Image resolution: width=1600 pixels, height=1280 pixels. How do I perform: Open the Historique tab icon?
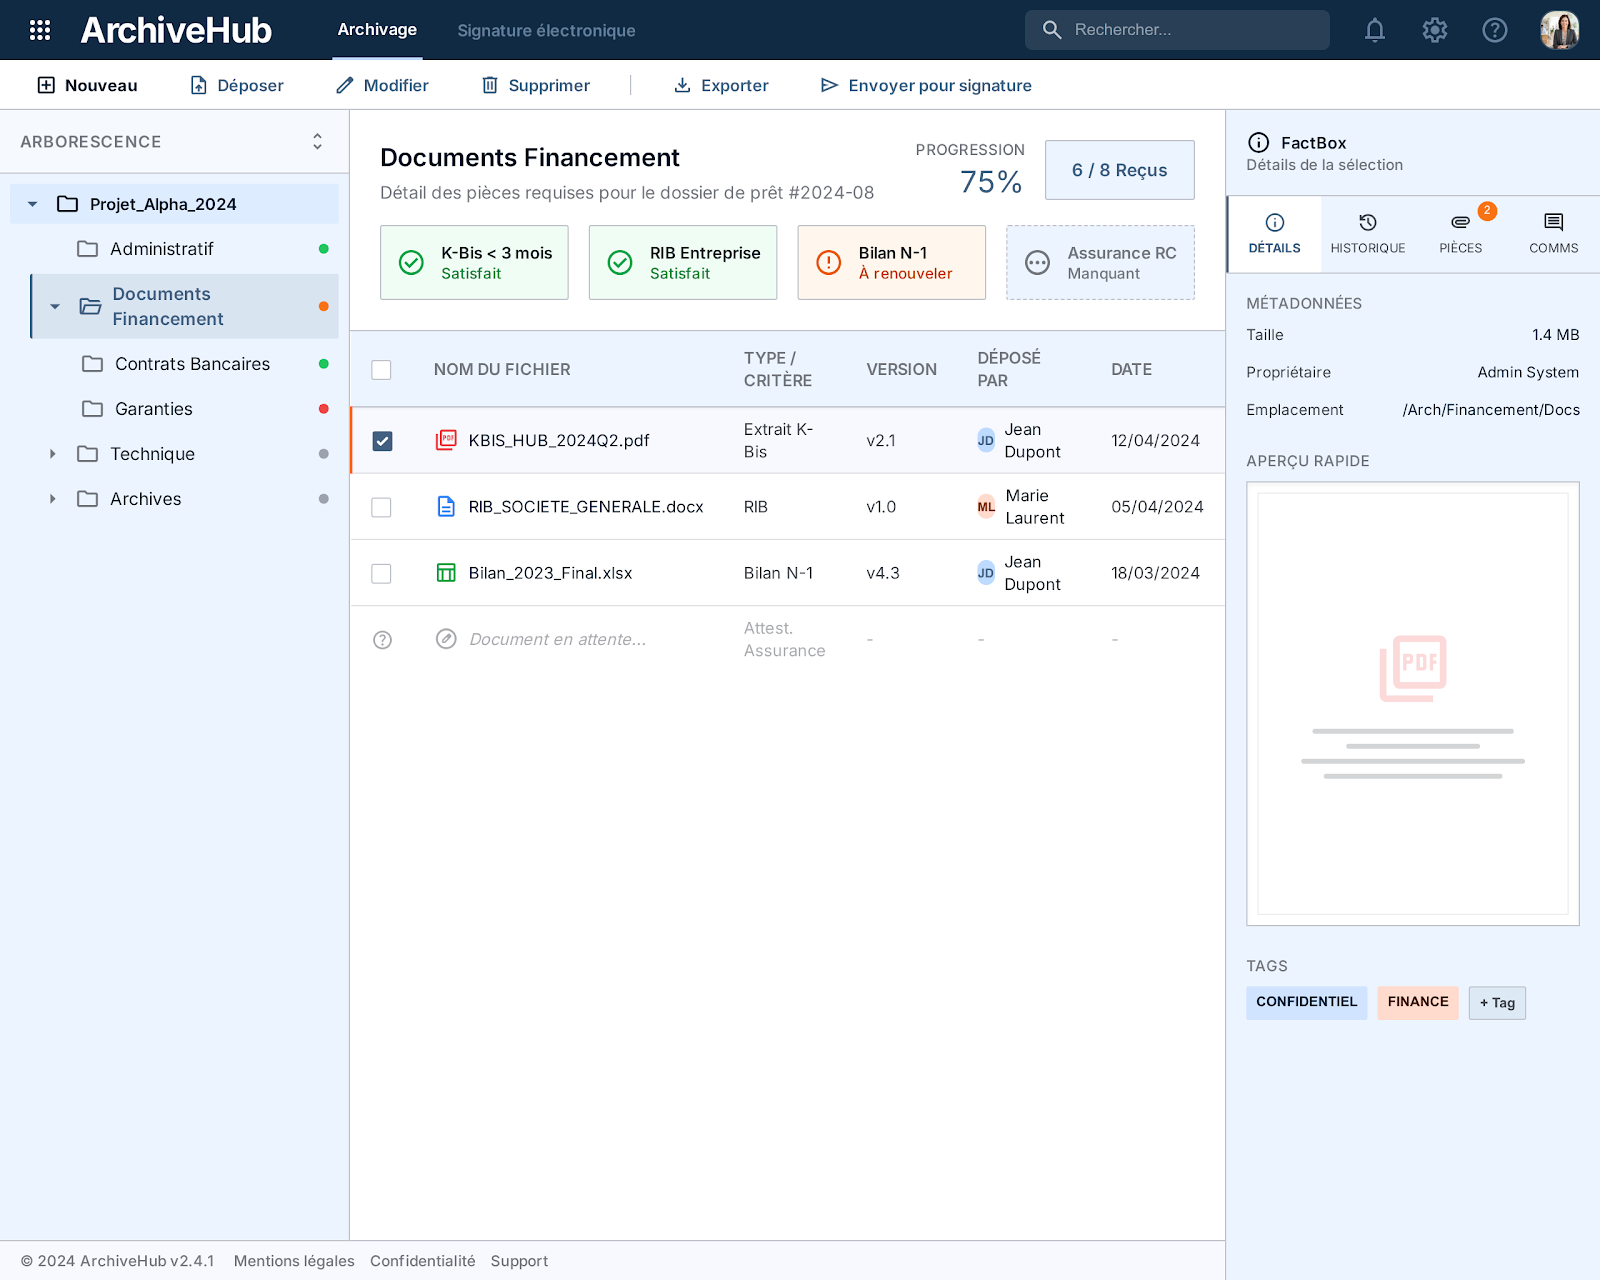tap(1368, 222)
